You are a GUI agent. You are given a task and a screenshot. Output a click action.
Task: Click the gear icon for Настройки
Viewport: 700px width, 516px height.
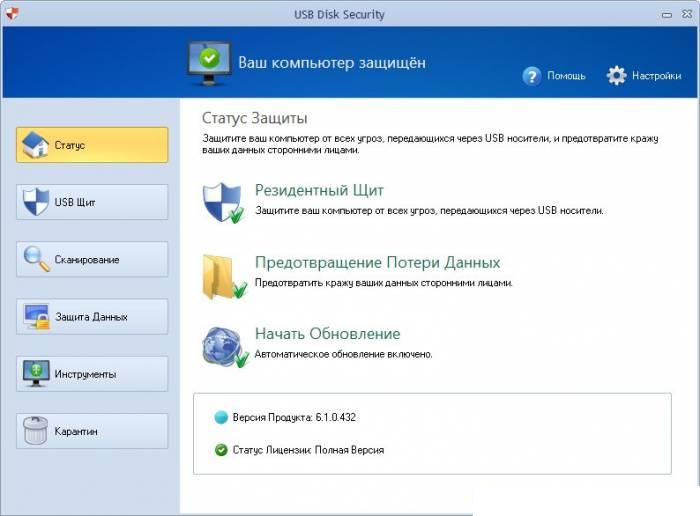point(616,76)
